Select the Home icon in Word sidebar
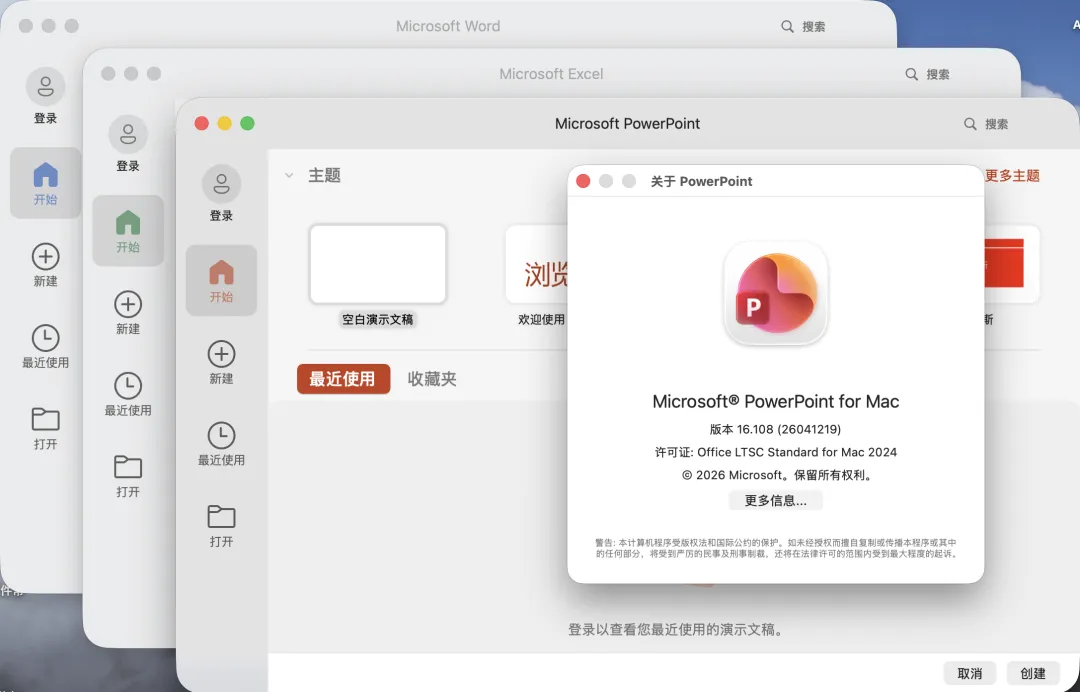 pyautogui.click(x=45, y=175)
